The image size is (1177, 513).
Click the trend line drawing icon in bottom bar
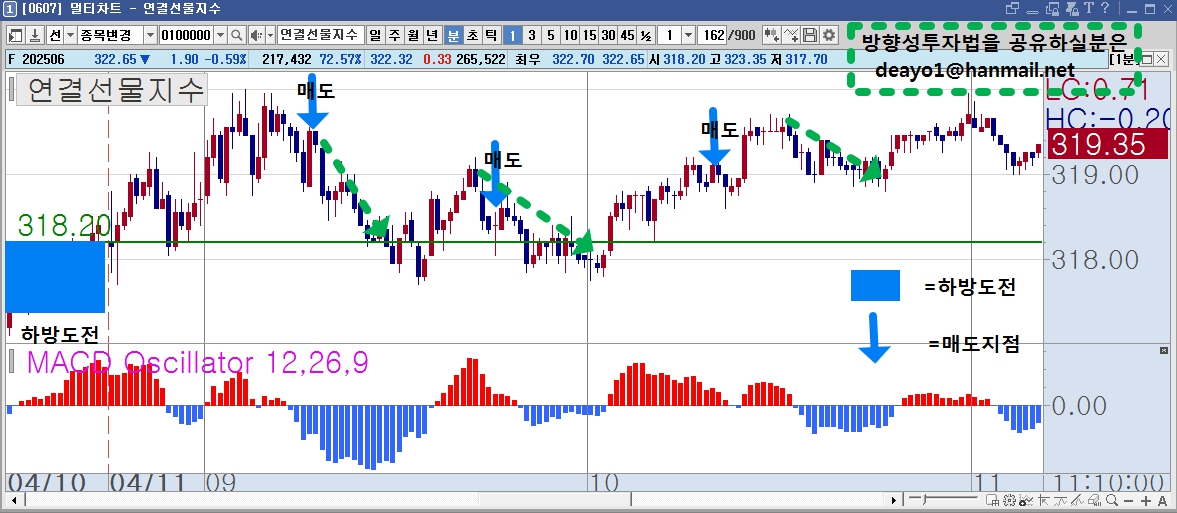(x=1078, y=500)
